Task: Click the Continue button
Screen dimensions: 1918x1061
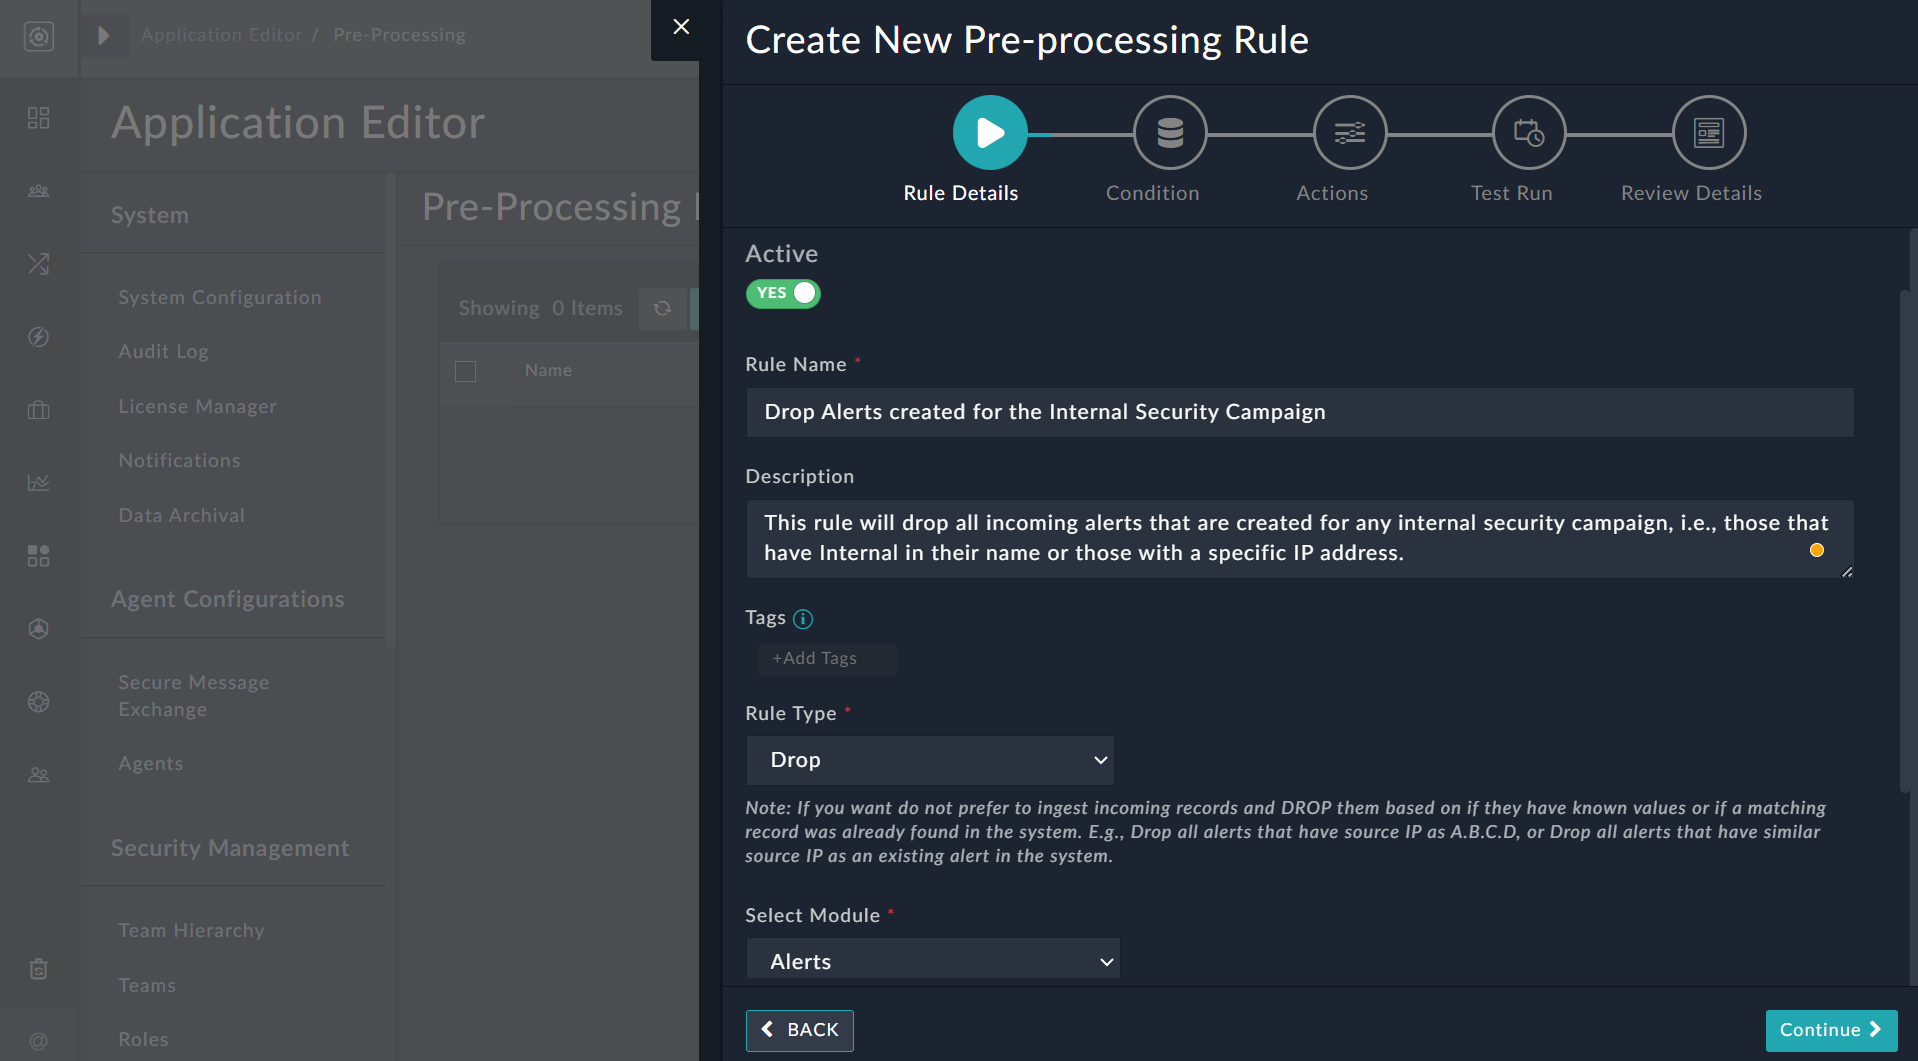Action: click(1830, 1030)
